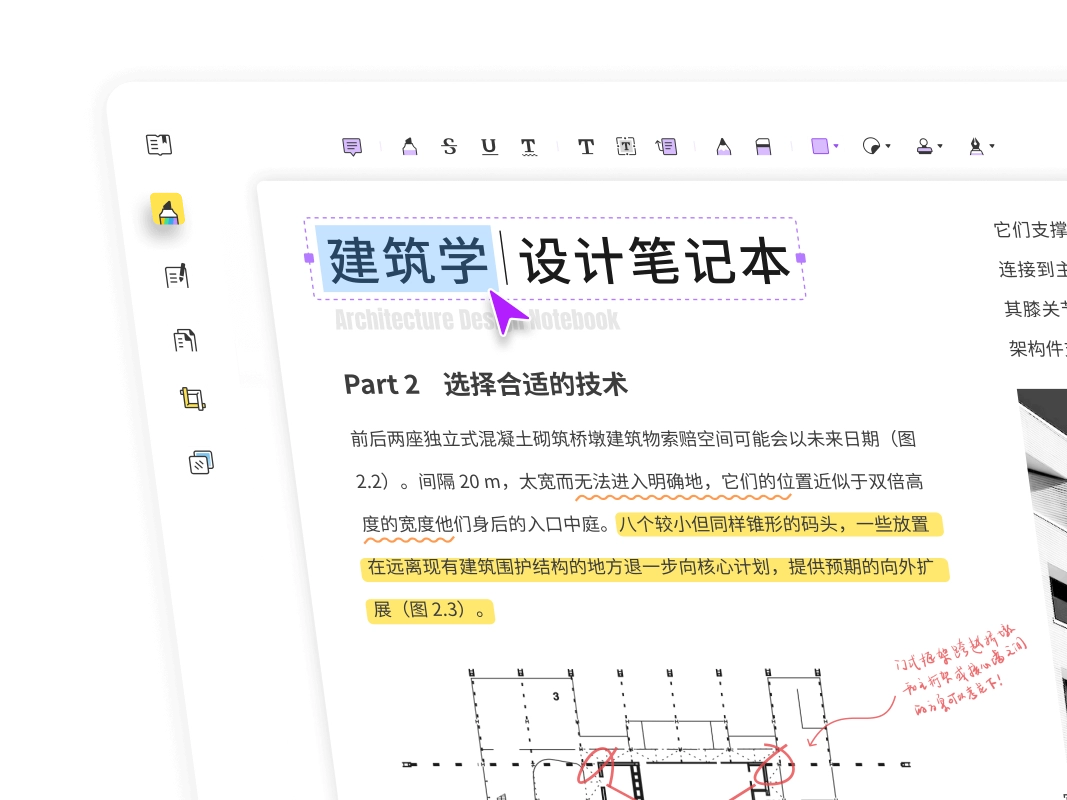Open Organize Pages in sidebar

185,339
